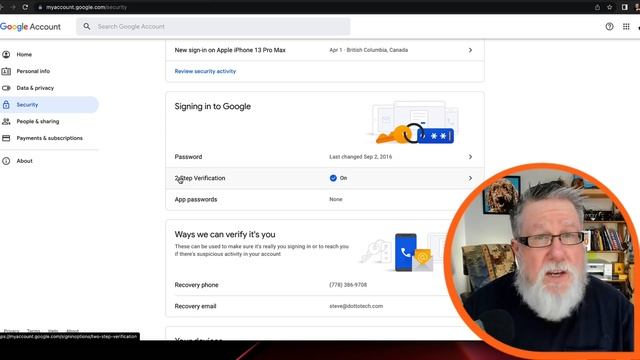The width and height of the screenshot is (640, 360).
Task: Open the 2-Step Verification row
Action: click(x=325, y=178)
